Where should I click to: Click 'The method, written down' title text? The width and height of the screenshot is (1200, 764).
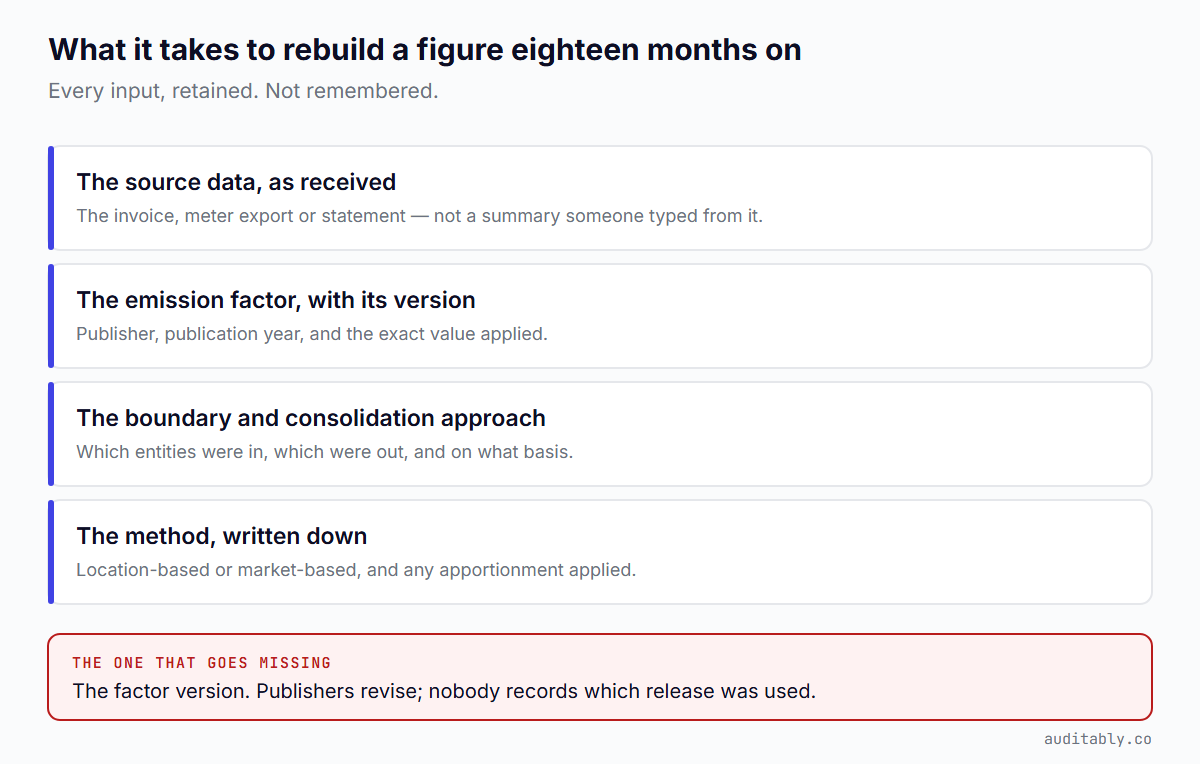pyautogui.click(x=222, y=536)
